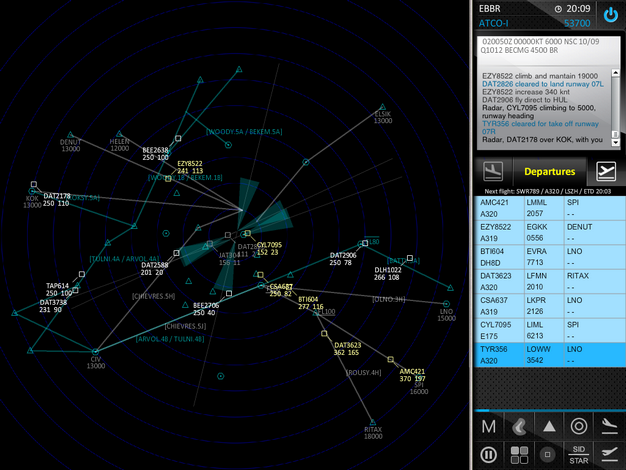Click the takeoff aircraft icon in bottom toolbar
626x470 pixels.
coord(608,454)
